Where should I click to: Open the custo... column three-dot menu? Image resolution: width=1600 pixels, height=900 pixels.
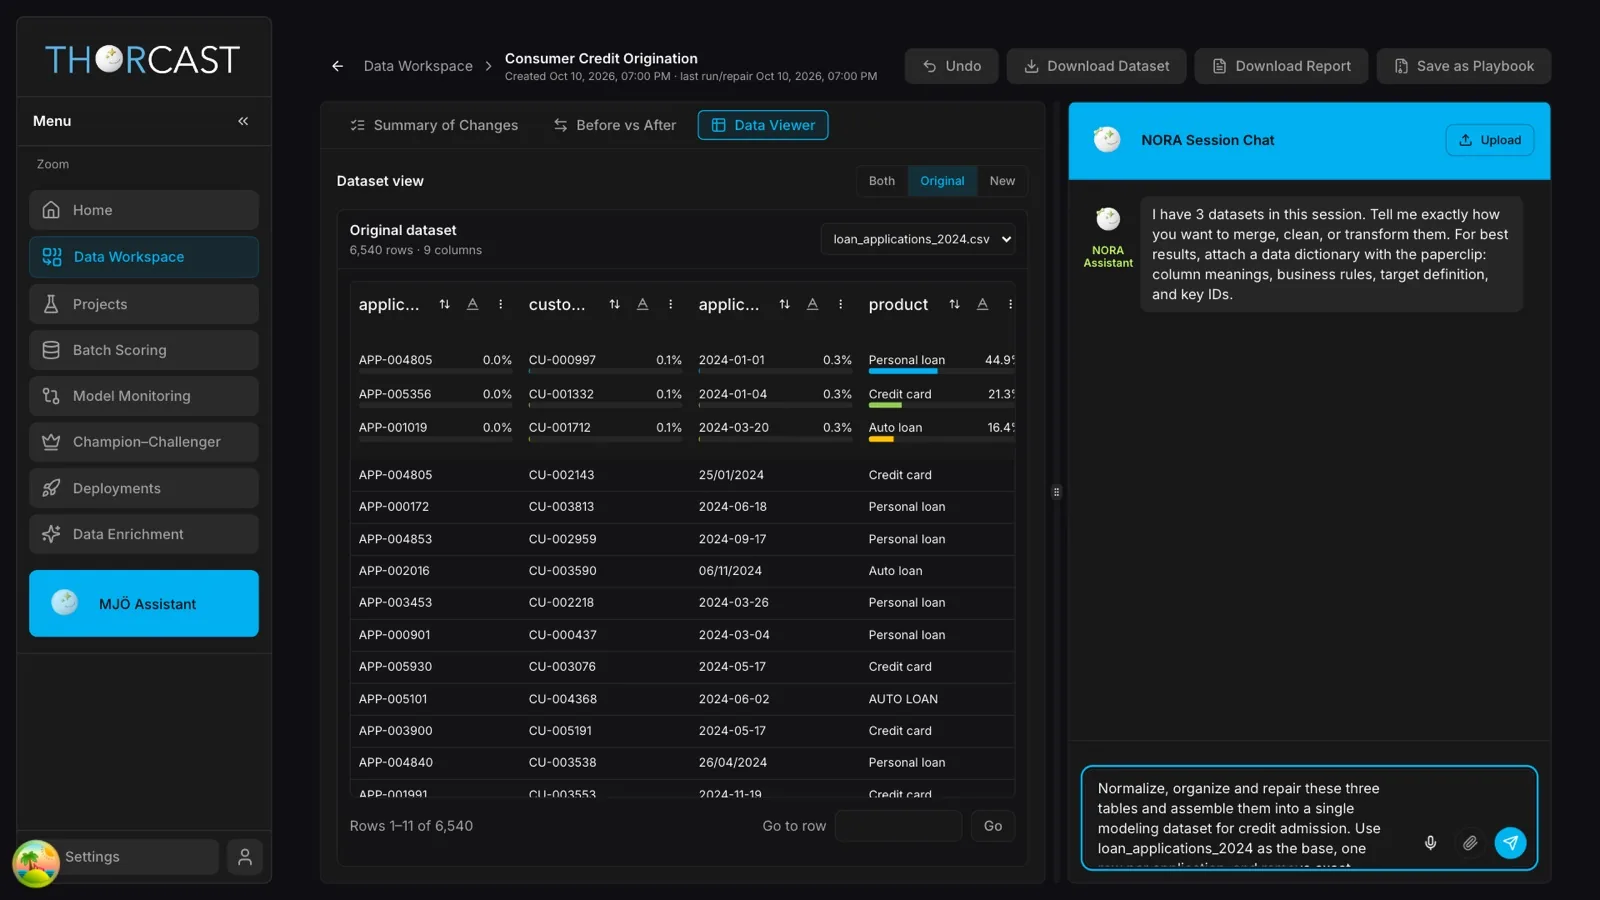pyautogui.click(x=670, y=304)
